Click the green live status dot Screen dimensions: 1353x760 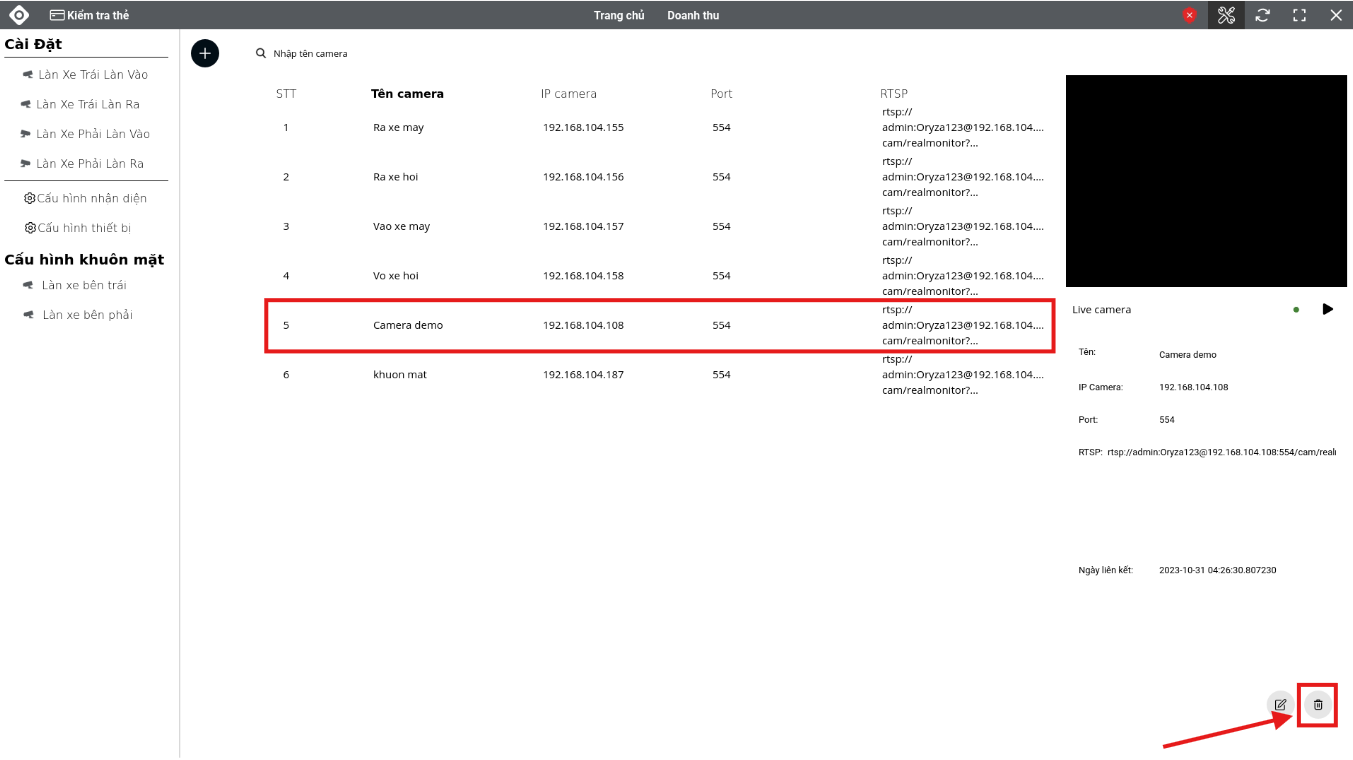1296,310
